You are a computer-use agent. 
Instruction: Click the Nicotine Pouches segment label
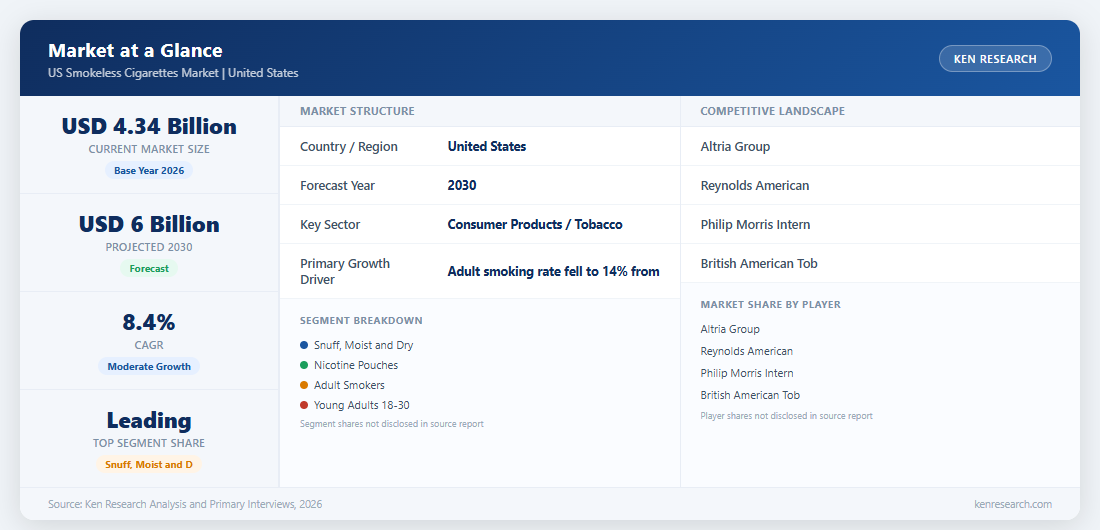tap(356, 365)
